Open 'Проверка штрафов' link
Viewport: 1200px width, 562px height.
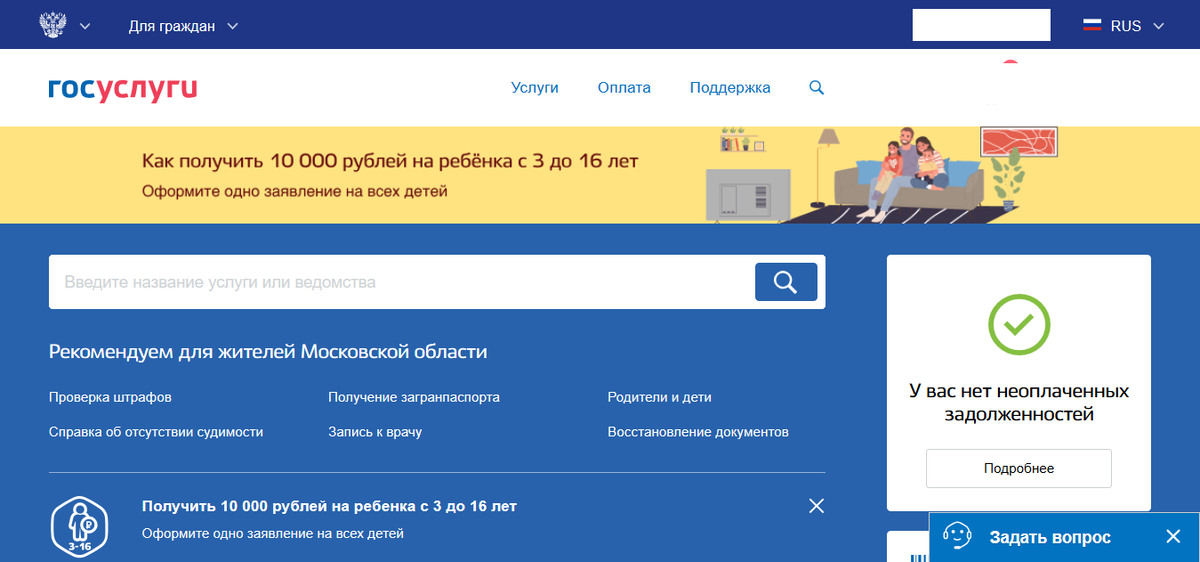[110, 397]
